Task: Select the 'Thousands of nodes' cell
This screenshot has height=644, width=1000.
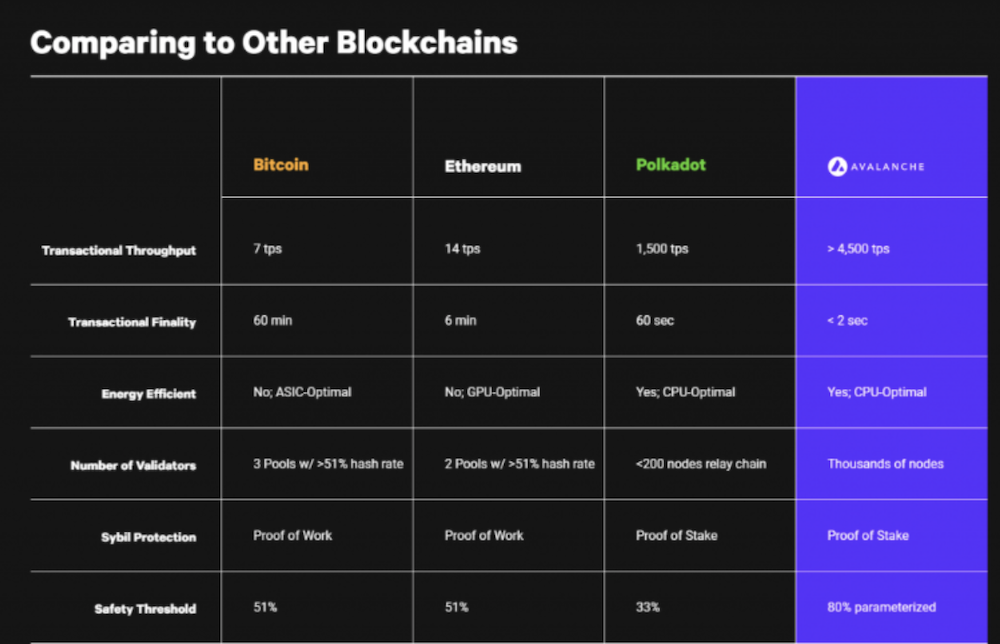Action: [x=885, y=464]
